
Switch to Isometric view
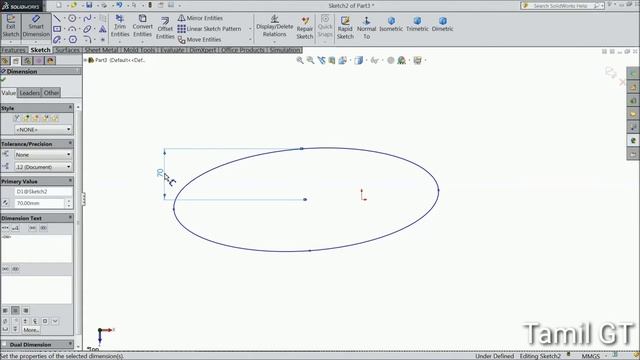point(391,24)
